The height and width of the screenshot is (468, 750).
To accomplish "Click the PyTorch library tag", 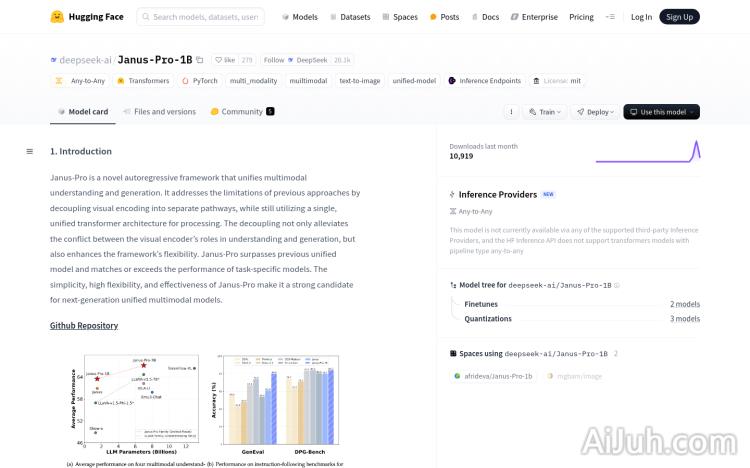I will 200,80.
